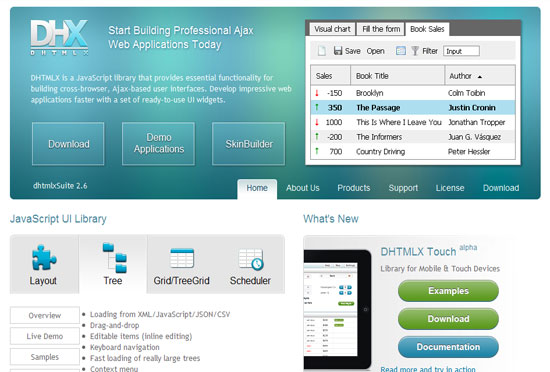Open the Live Demo side tab
The height and width of the screenshot is (372, 550).
[45, 336]
